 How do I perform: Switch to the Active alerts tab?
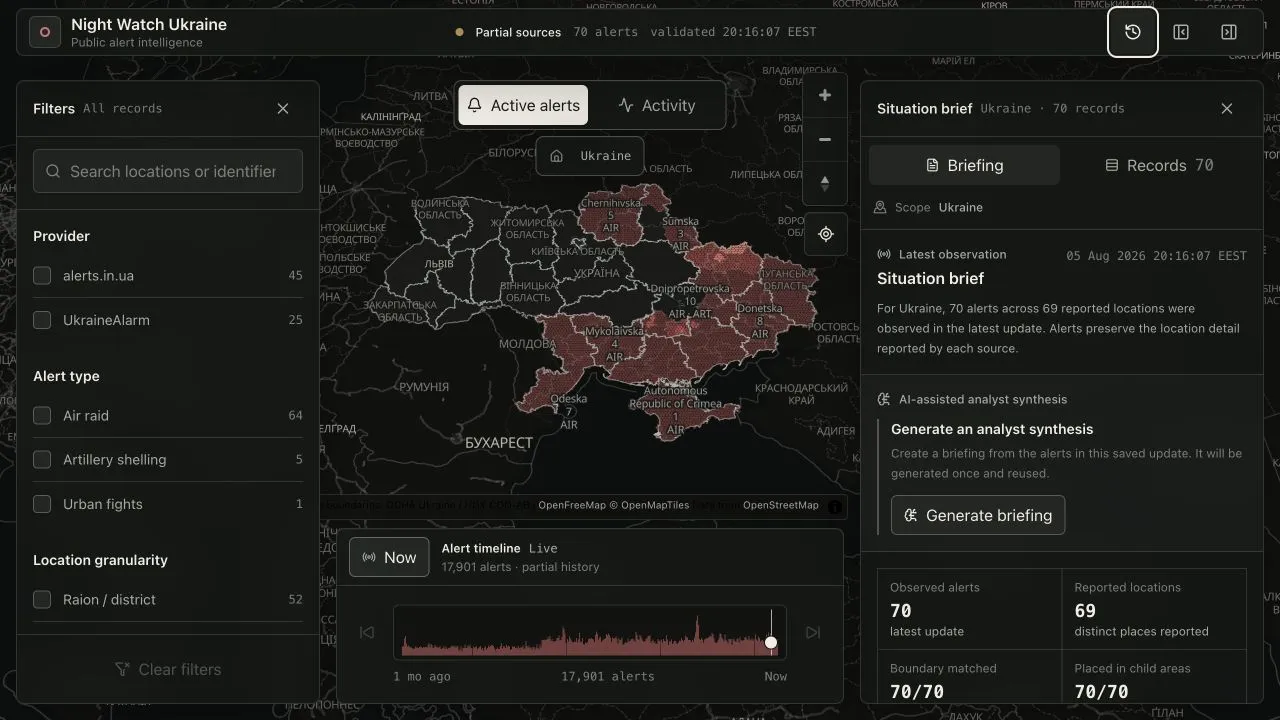pos(523,105)
